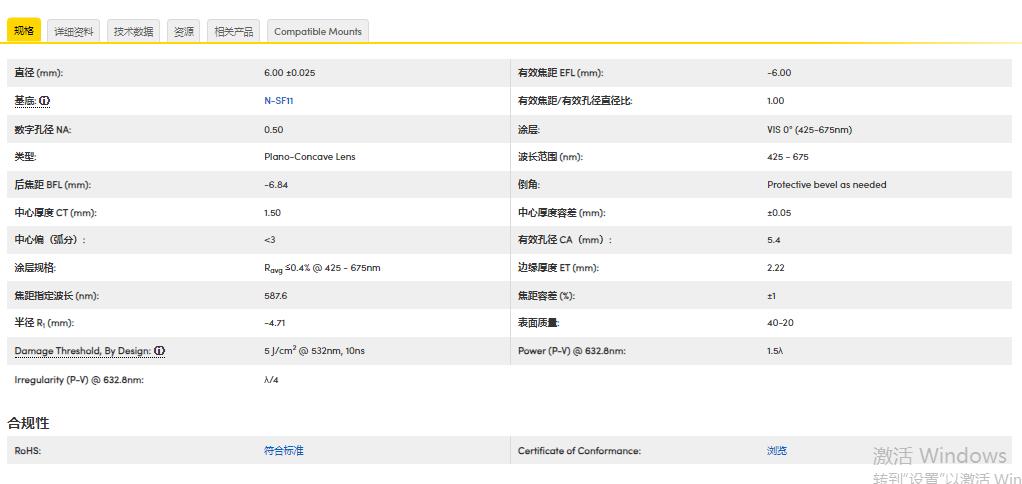Open the N-SF11 substrate link
This screenshot has width=1022, height=484.
click(278, 101)
